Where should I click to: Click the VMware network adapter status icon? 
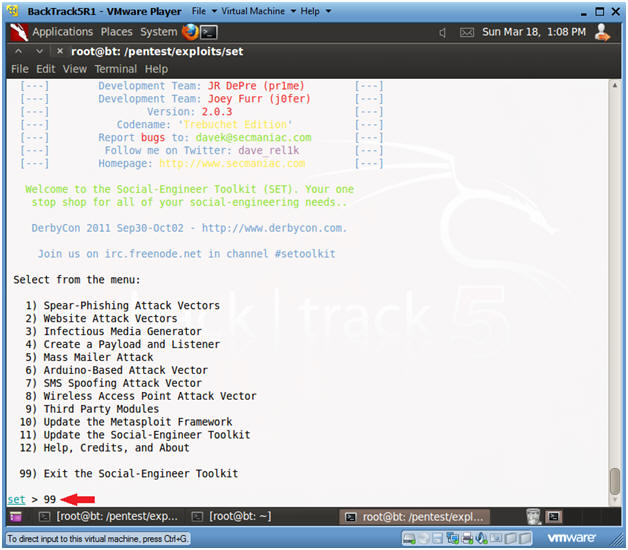pos(453,538)
